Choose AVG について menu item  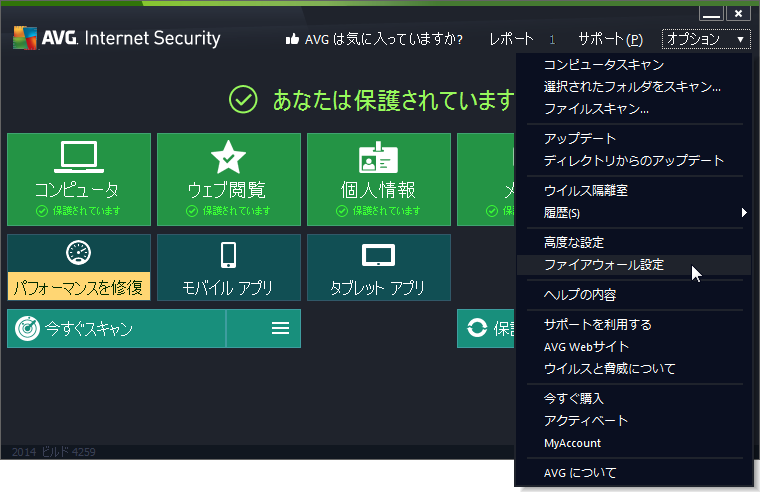(580, 472)
